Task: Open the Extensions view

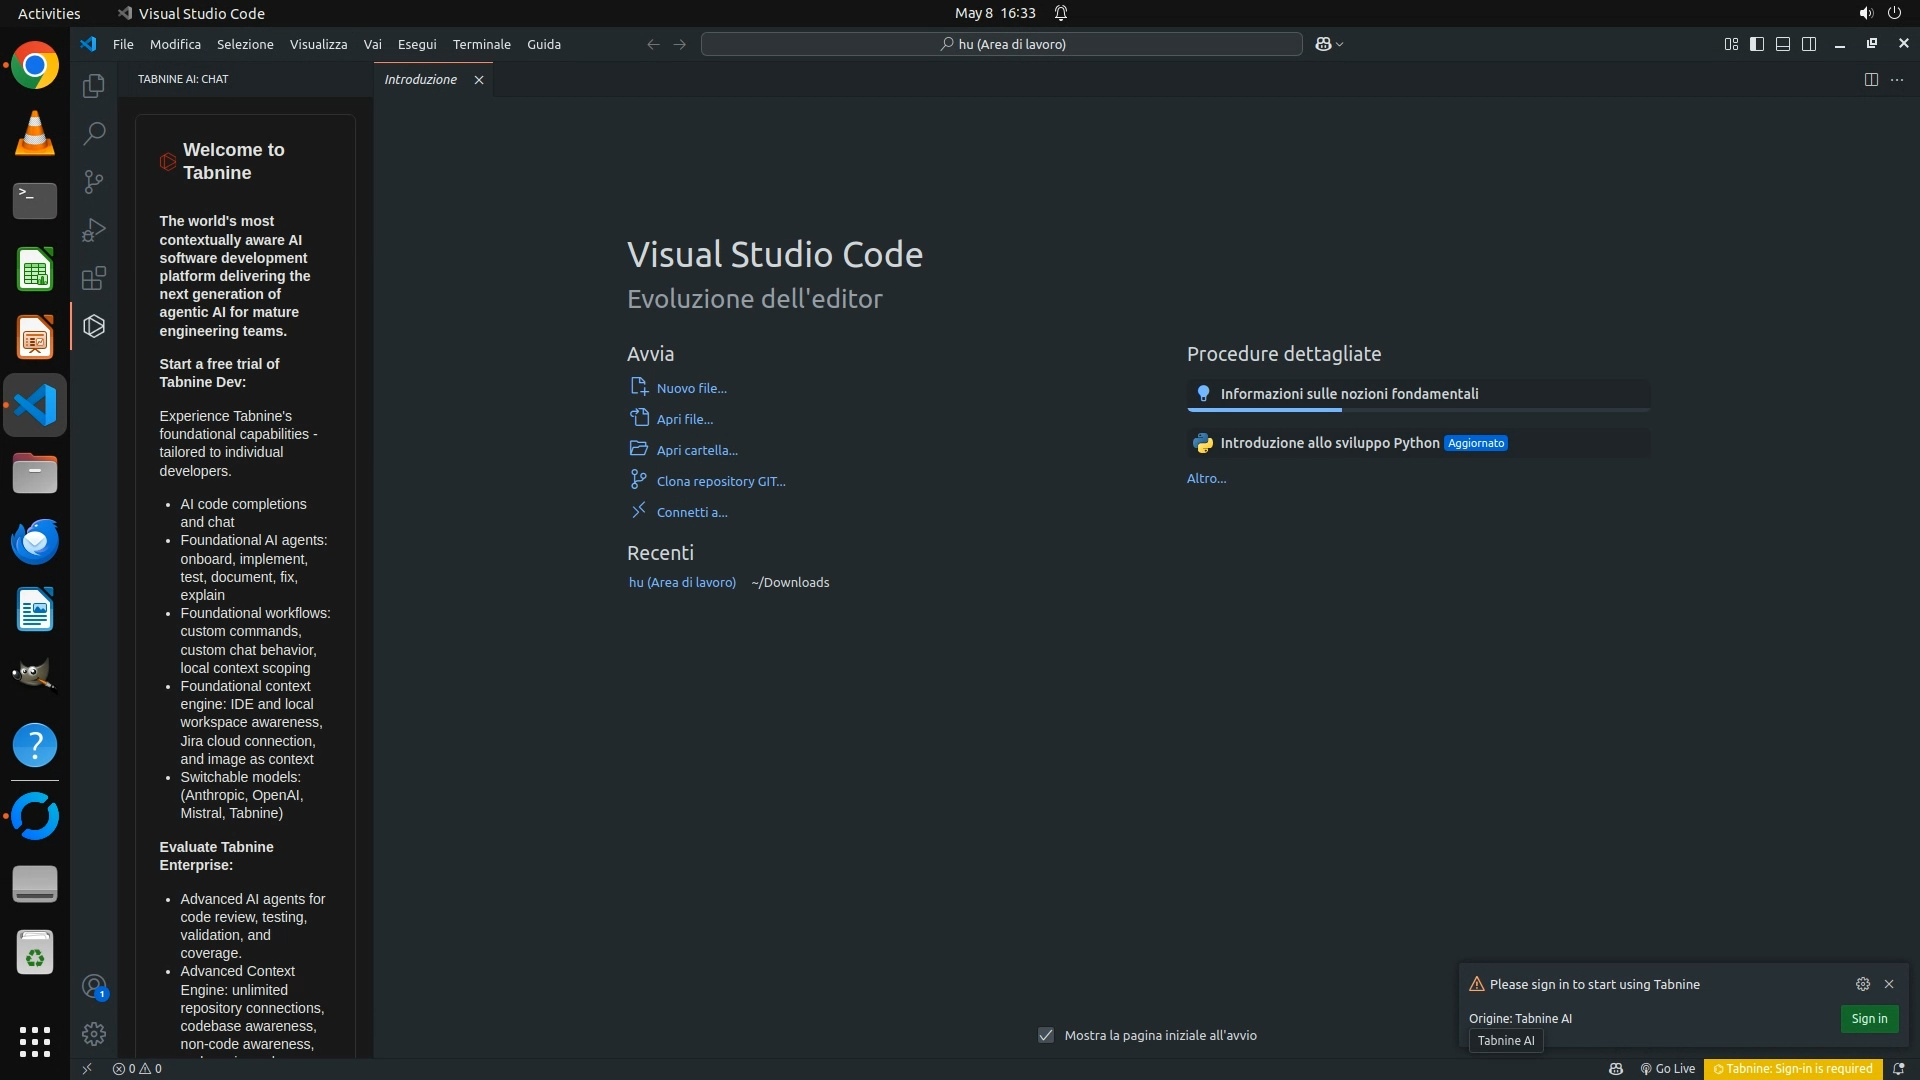Action: pyautogui.click(x=94, y=278)
